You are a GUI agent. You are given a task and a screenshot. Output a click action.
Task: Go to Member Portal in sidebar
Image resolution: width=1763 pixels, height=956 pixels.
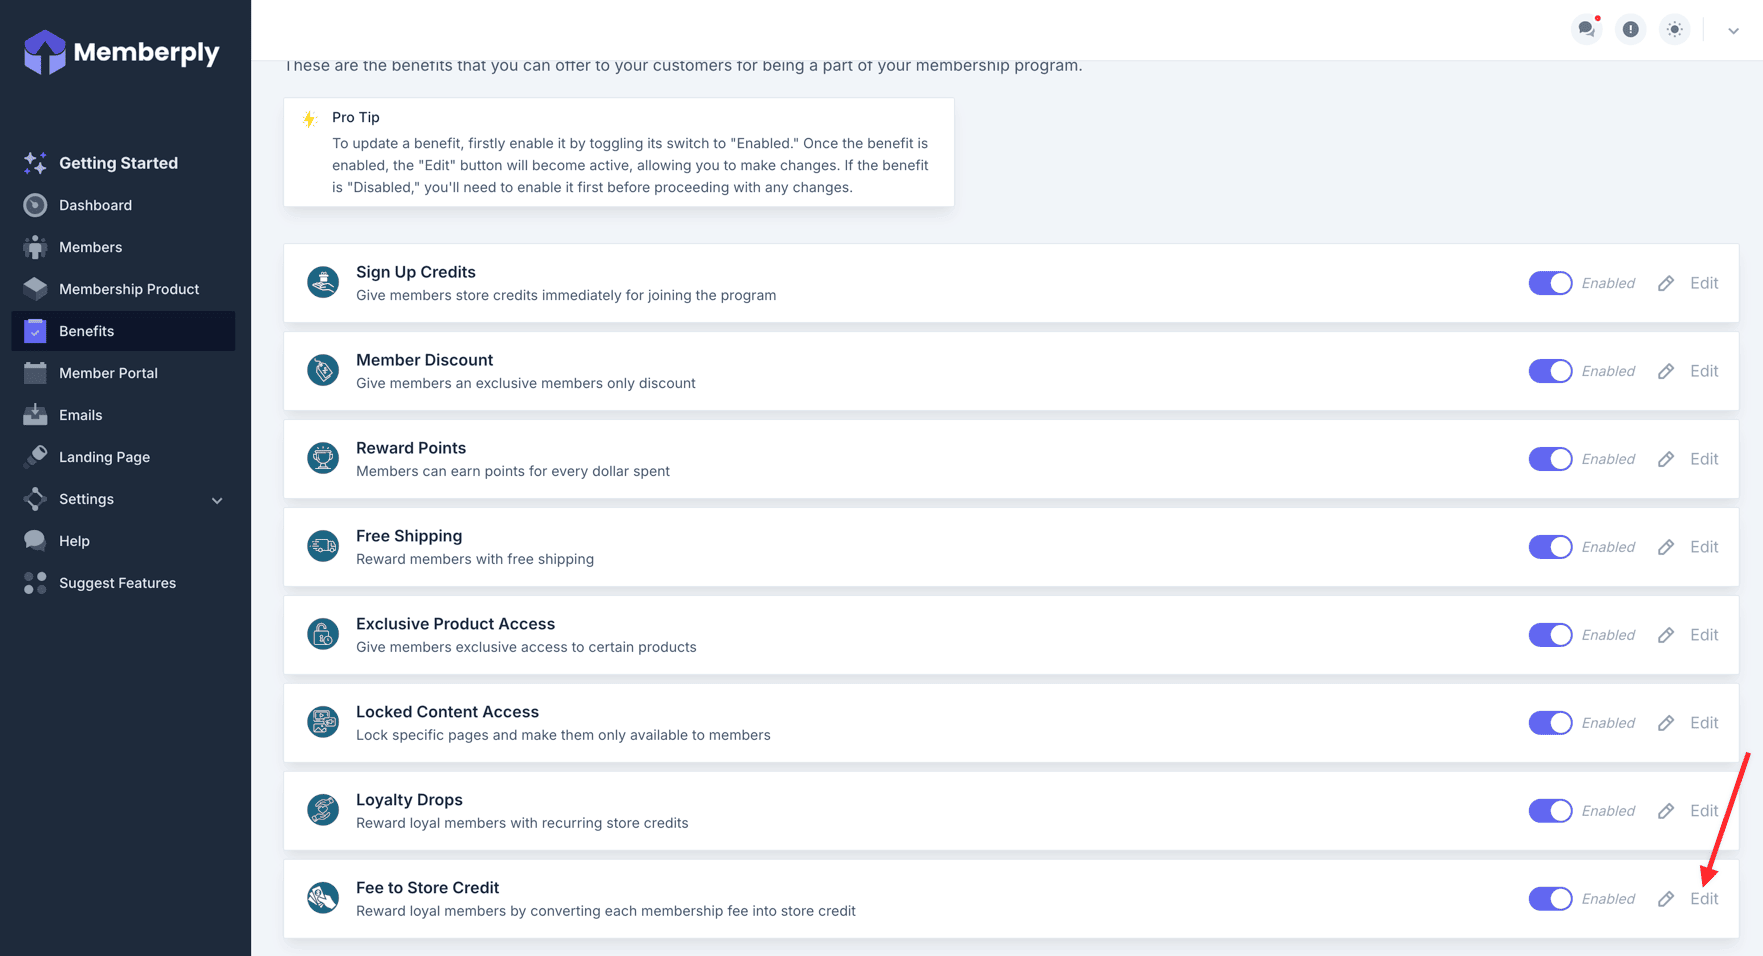click(108, 373)
